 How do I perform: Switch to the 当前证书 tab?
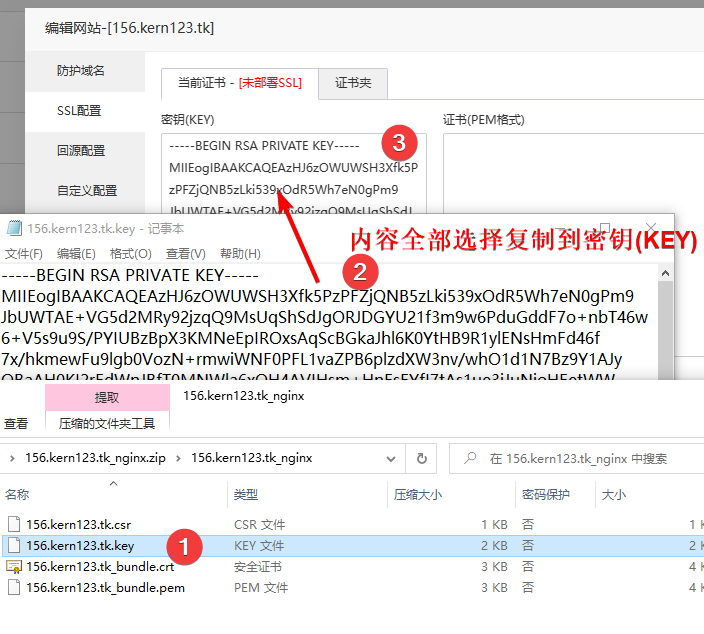(x=240, y=83)
